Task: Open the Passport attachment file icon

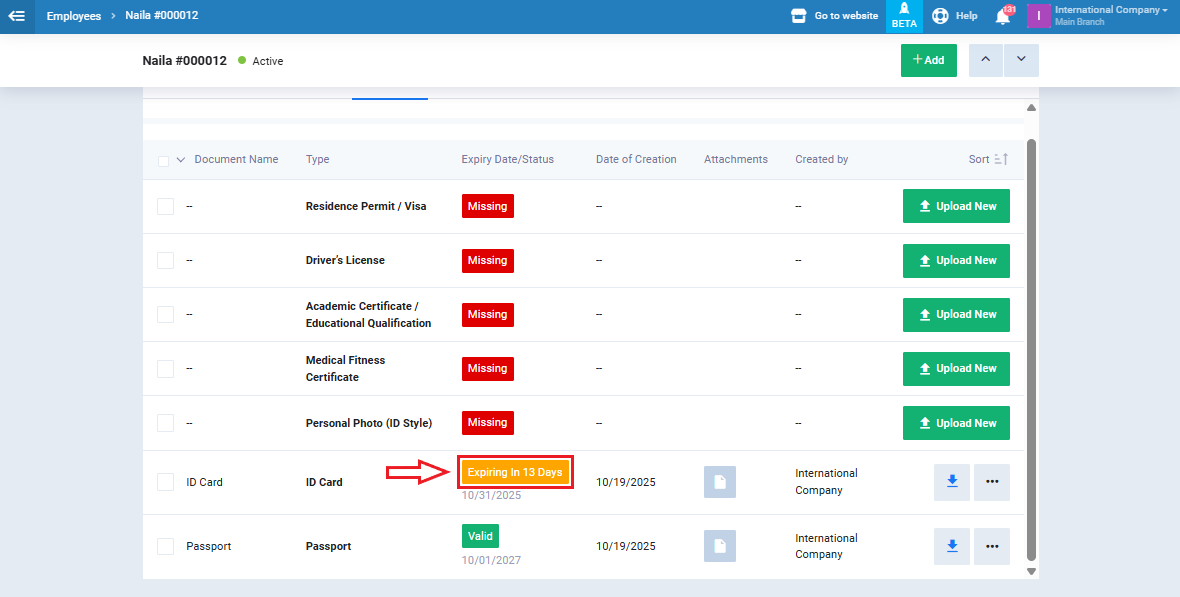Action: pyautogui.click(x=719, y=546)
